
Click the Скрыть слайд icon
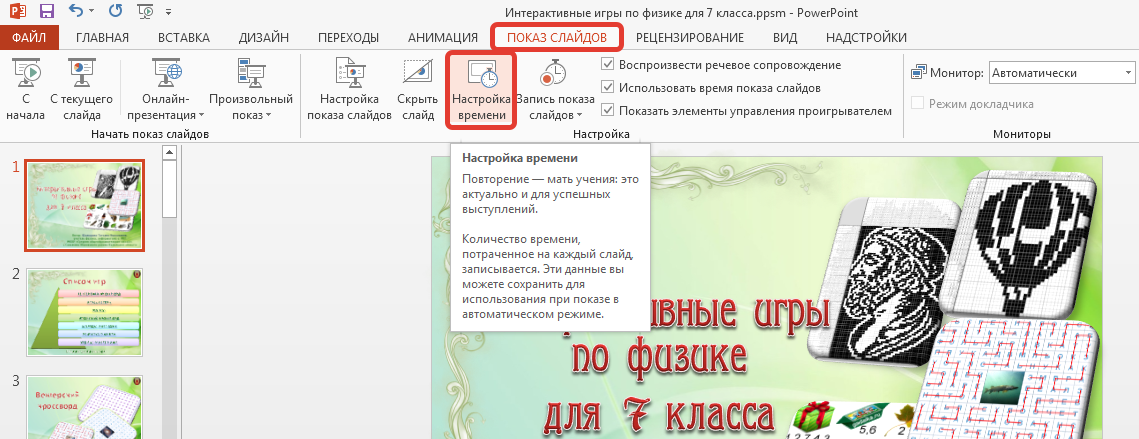[x=417, y=89]
